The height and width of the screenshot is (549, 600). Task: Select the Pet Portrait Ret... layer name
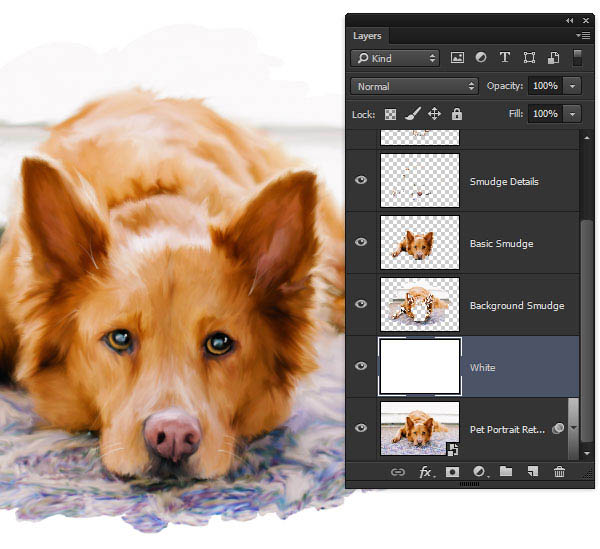[507, 429]
